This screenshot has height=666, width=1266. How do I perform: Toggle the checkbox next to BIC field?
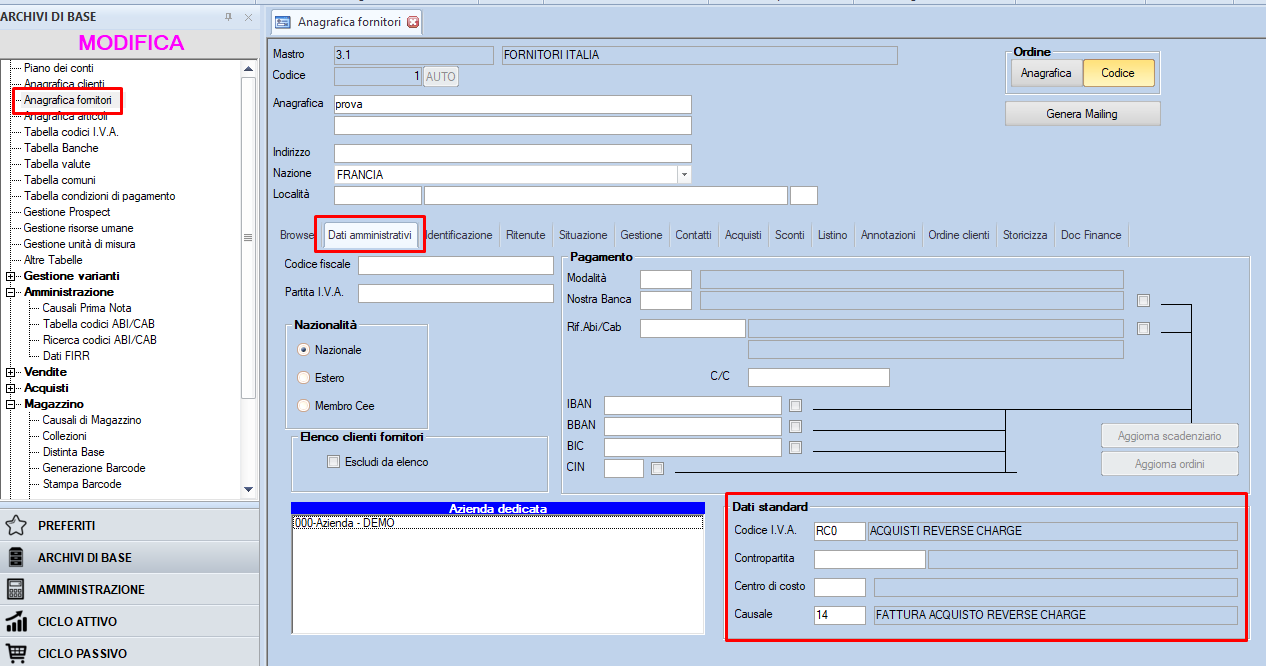click(795, 447)
